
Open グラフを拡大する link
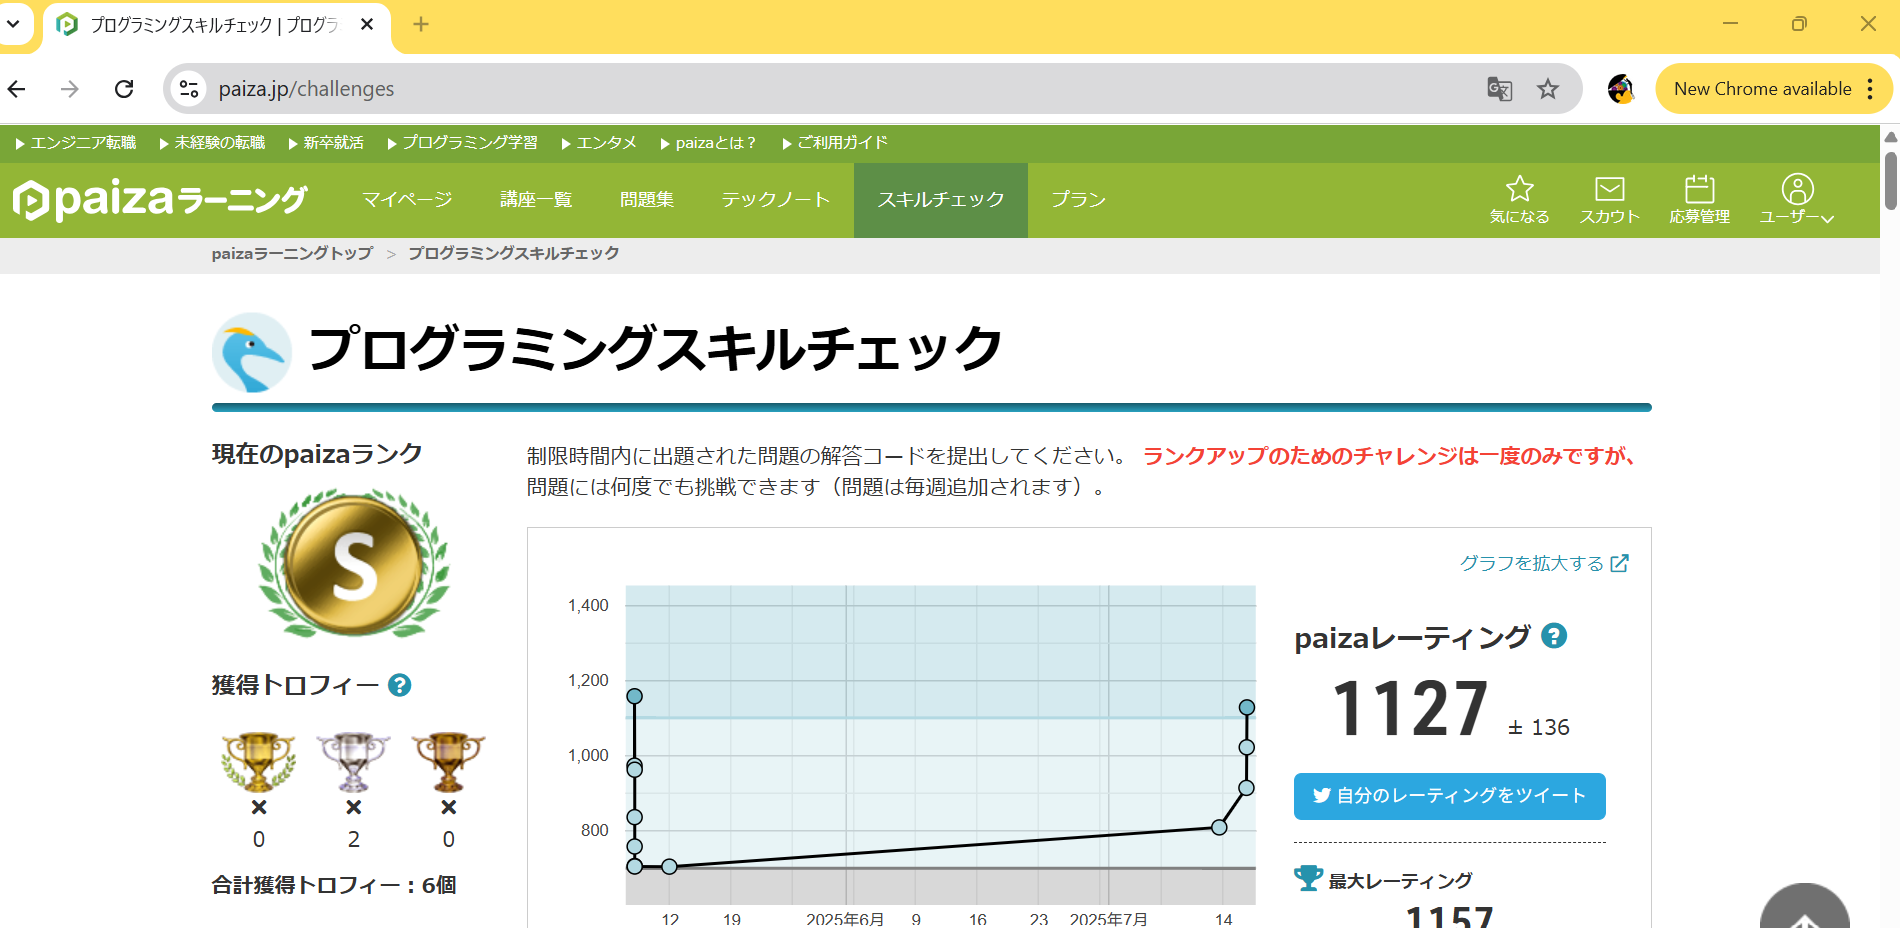point(1544,563)
